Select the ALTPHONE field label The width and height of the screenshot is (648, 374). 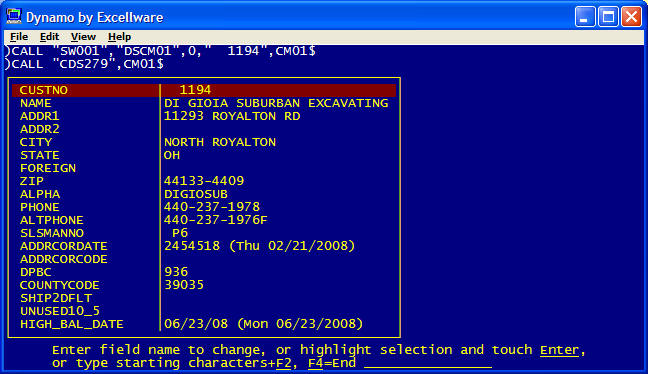coord(52,220)
